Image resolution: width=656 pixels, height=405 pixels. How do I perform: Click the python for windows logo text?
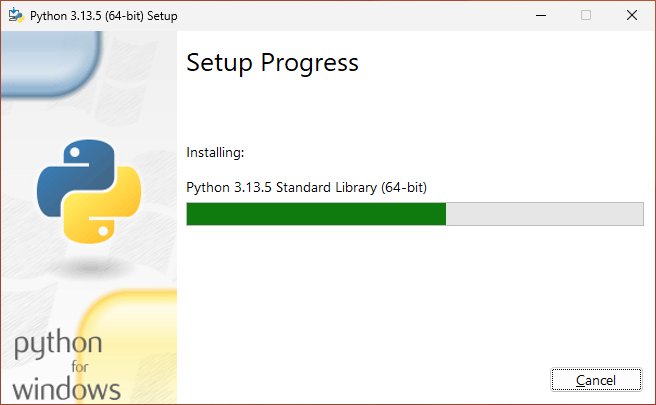66,365
